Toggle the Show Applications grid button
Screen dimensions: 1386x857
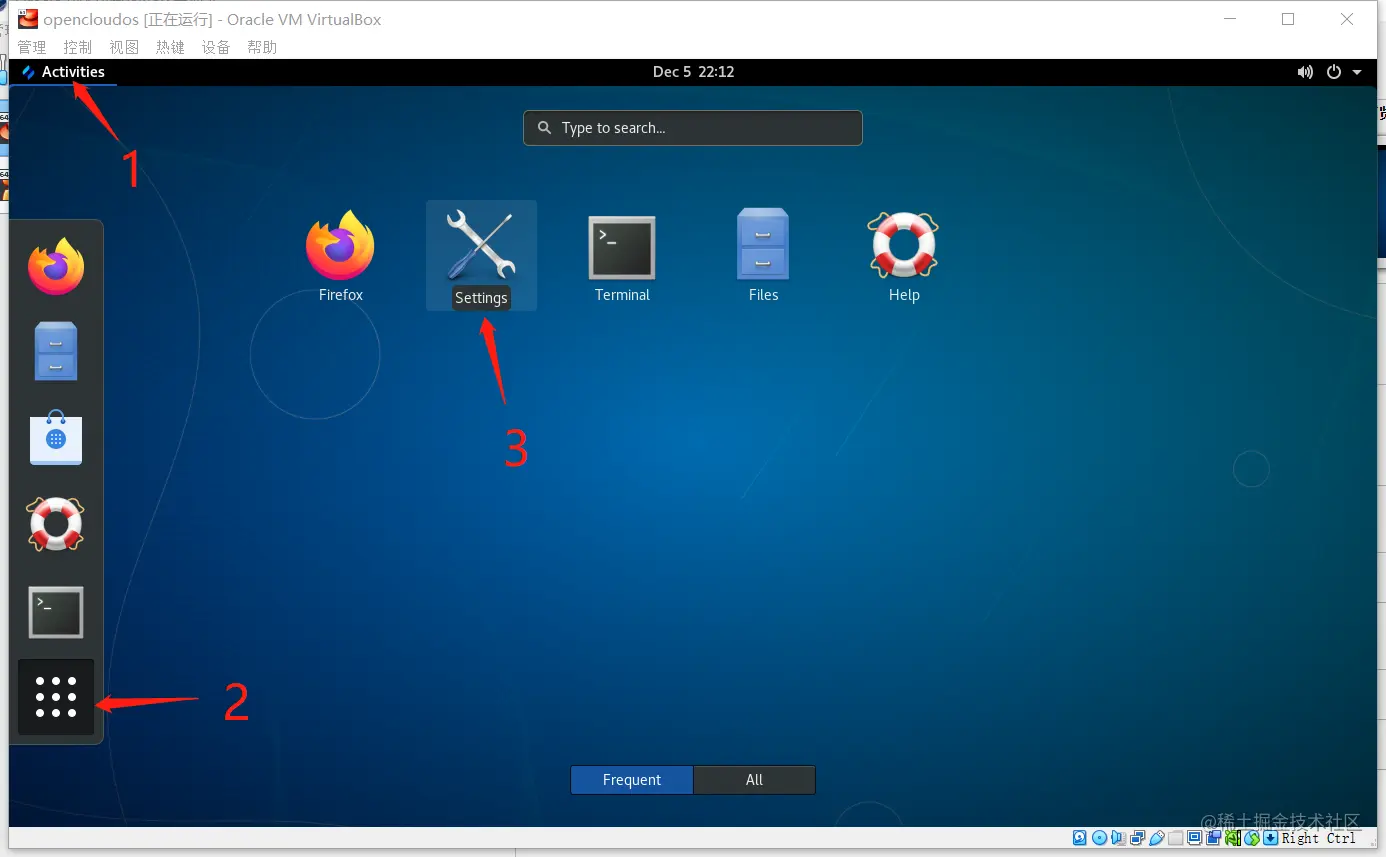[56, 697]
